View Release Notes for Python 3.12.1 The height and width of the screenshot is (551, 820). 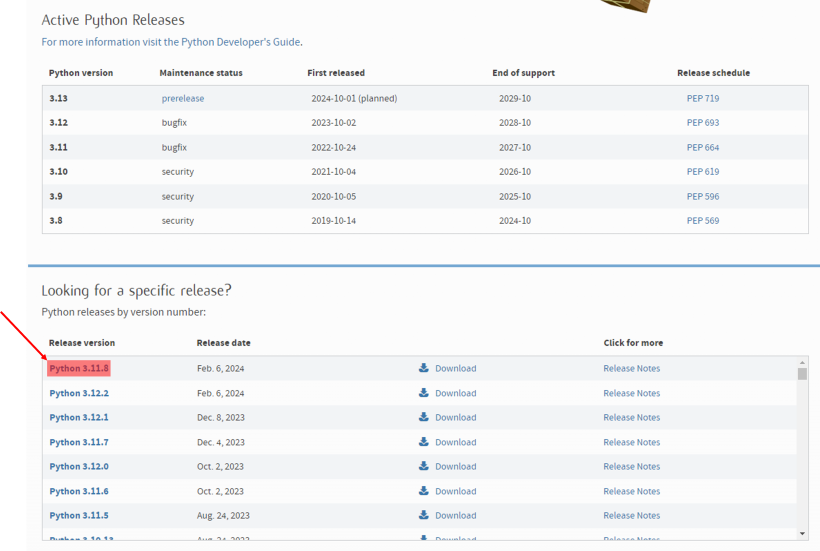[632, 417]
